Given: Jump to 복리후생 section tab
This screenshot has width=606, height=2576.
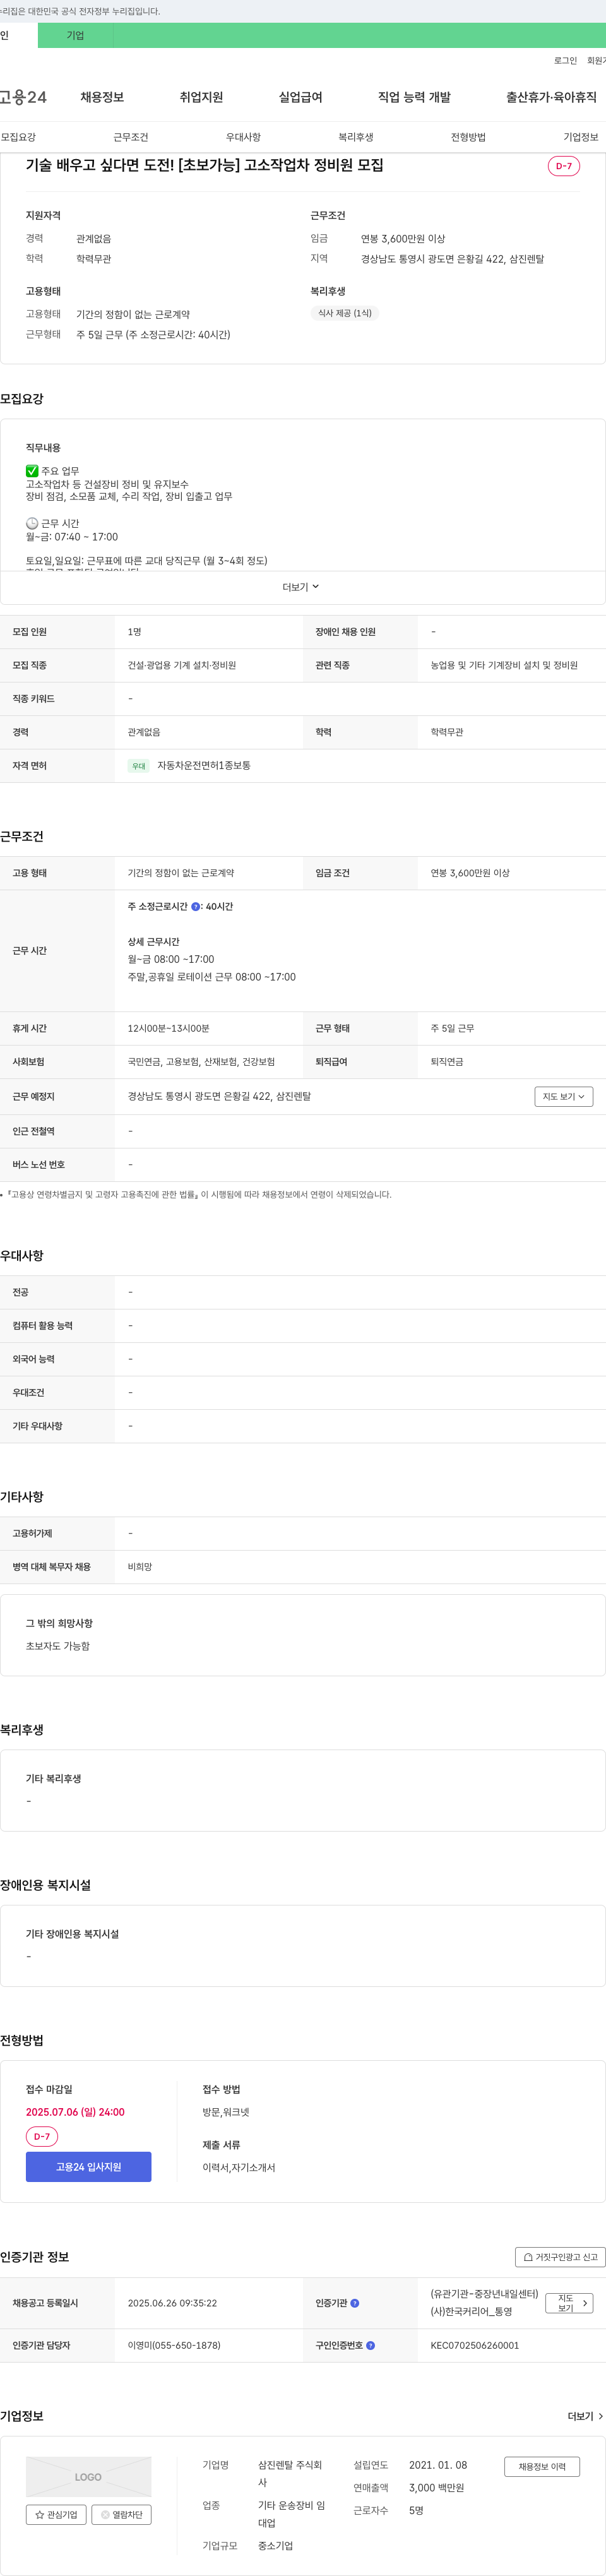Looking at the screenshot, I should click(x=356, y=137).
